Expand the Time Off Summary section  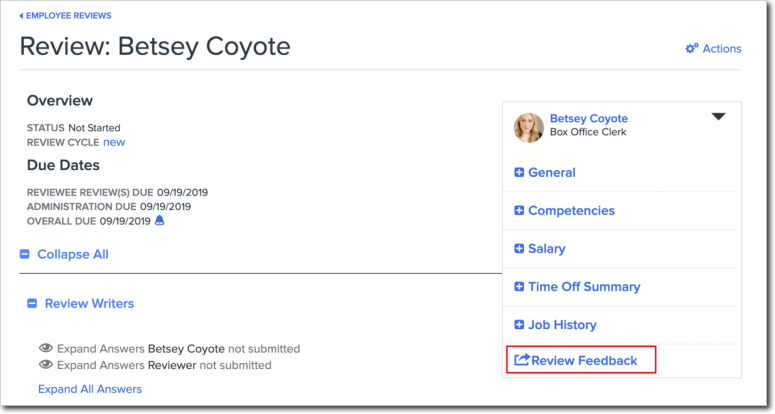tap(583, 287)
